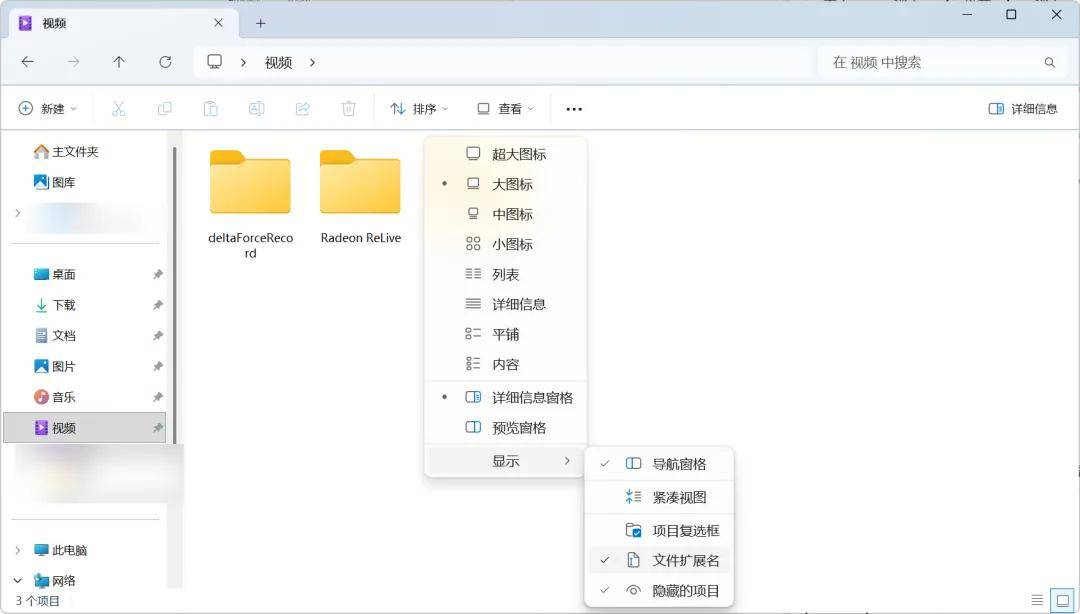This screenshot has height=614, width=1080.
Task: Select the Radeon ReLive folder
Action: coord(360,198)
